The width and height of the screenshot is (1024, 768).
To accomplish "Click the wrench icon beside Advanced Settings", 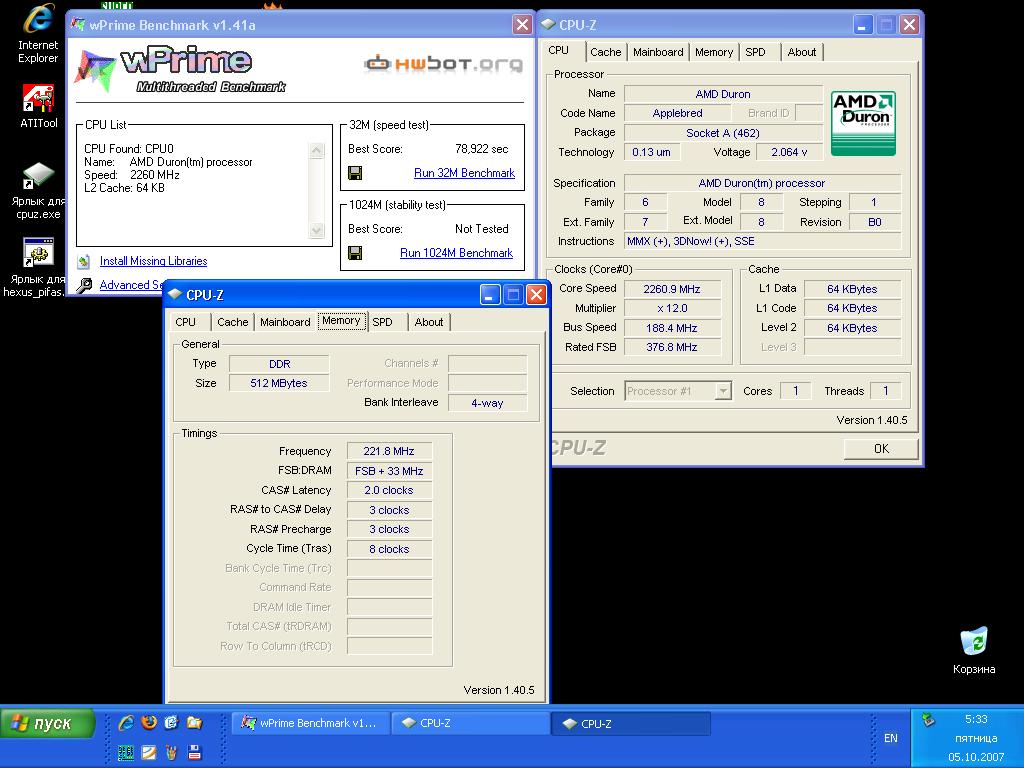I will [84, 285].
